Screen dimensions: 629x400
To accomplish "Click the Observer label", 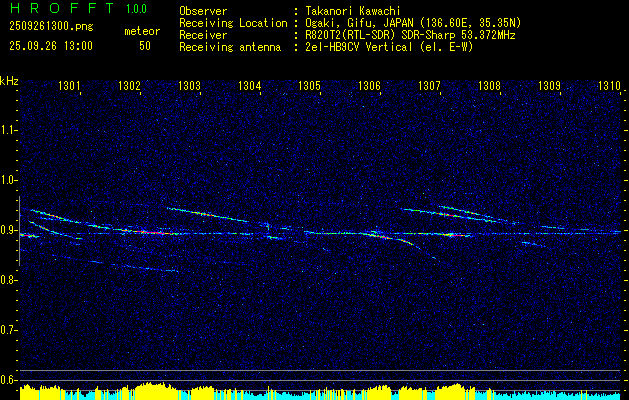I will pyautogui.click(x=203, y=11).
